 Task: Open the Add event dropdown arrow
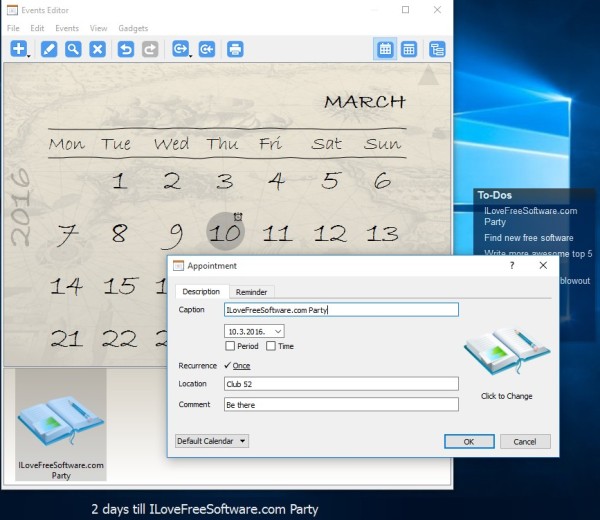click(x=29, y=57)
